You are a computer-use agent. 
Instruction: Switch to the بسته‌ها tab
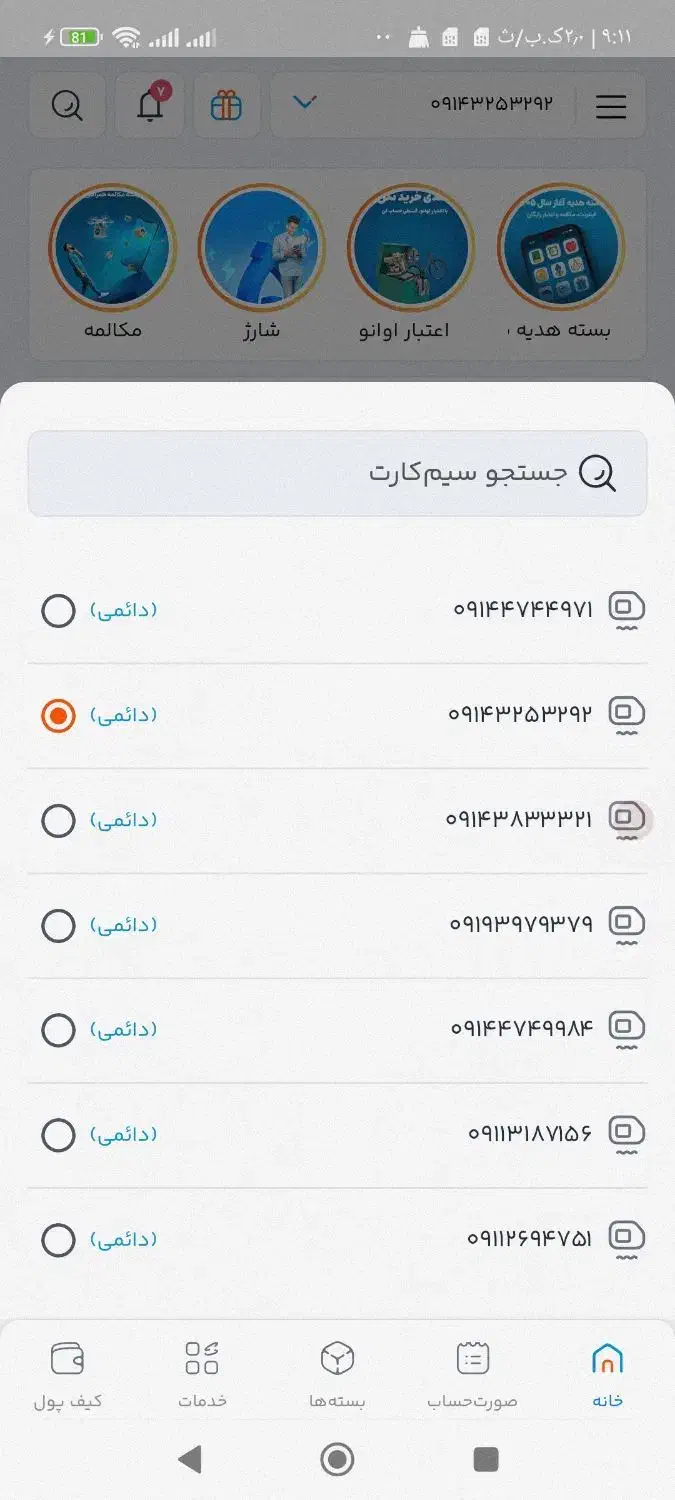(x=337, y=1372)
